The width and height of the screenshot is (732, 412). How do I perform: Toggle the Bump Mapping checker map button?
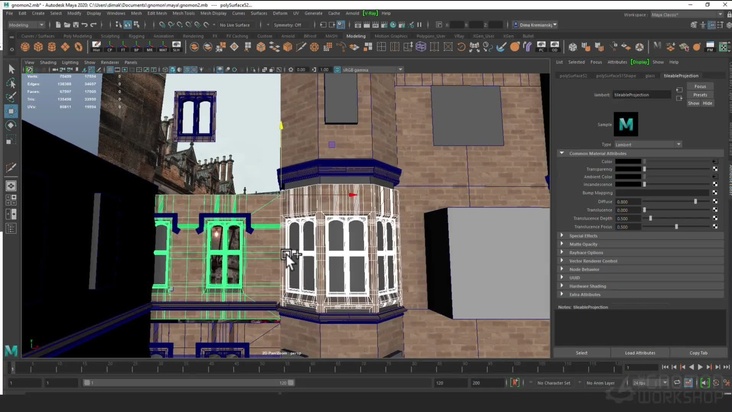point(715,192)
